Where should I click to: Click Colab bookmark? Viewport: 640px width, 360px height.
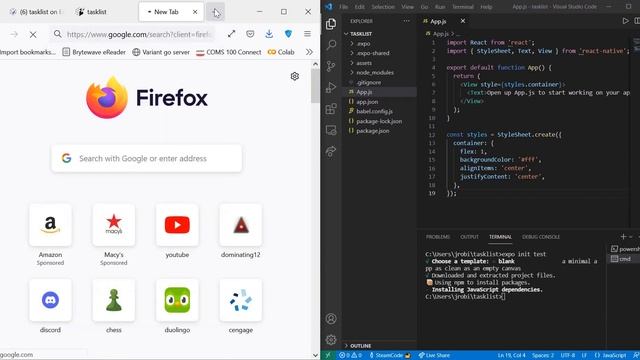point(281,52)
